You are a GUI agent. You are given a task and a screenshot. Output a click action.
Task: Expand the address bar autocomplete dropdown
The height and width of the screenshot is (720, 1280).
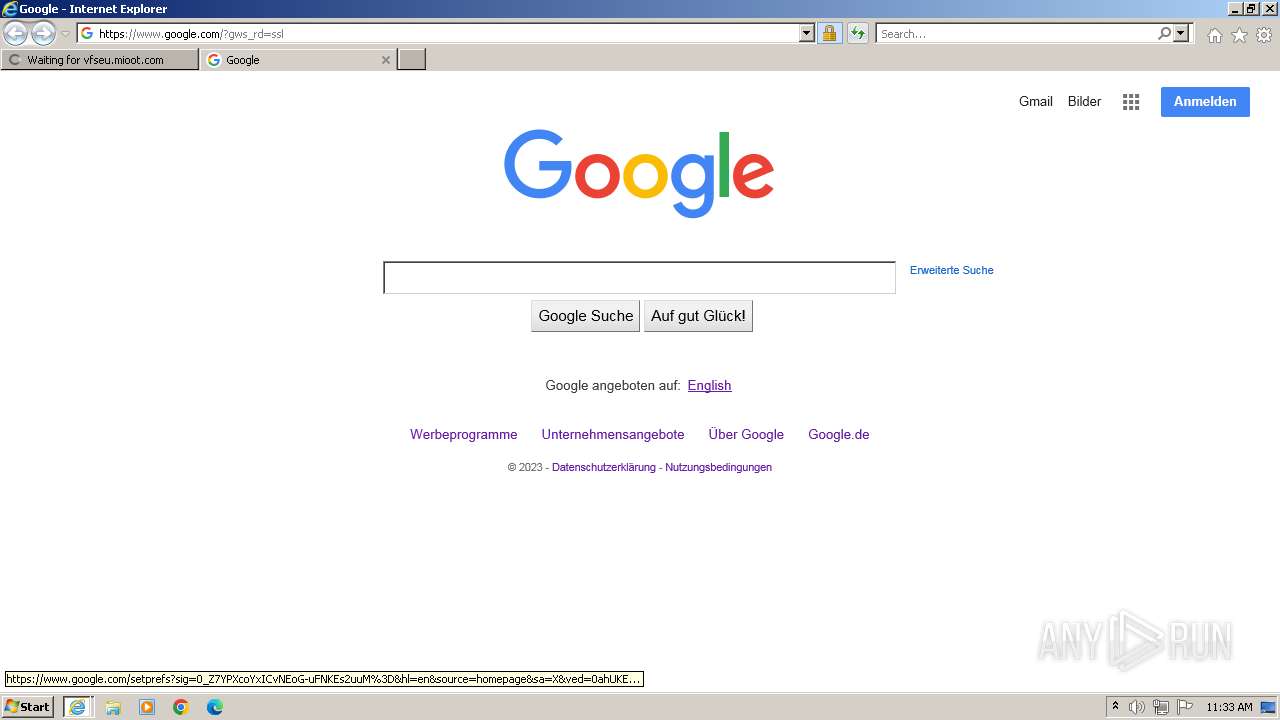(x=807, y=33)
